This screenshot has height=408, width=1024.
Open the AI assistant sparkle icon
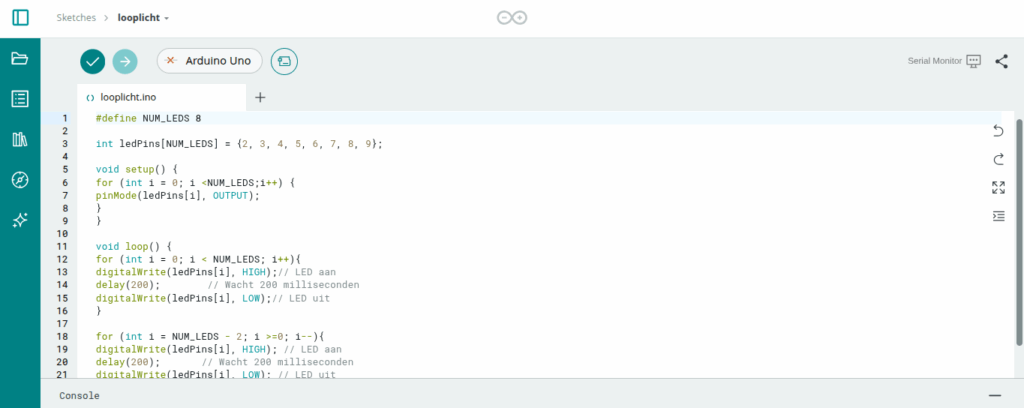pyautogui.click(x=20, y=221)
